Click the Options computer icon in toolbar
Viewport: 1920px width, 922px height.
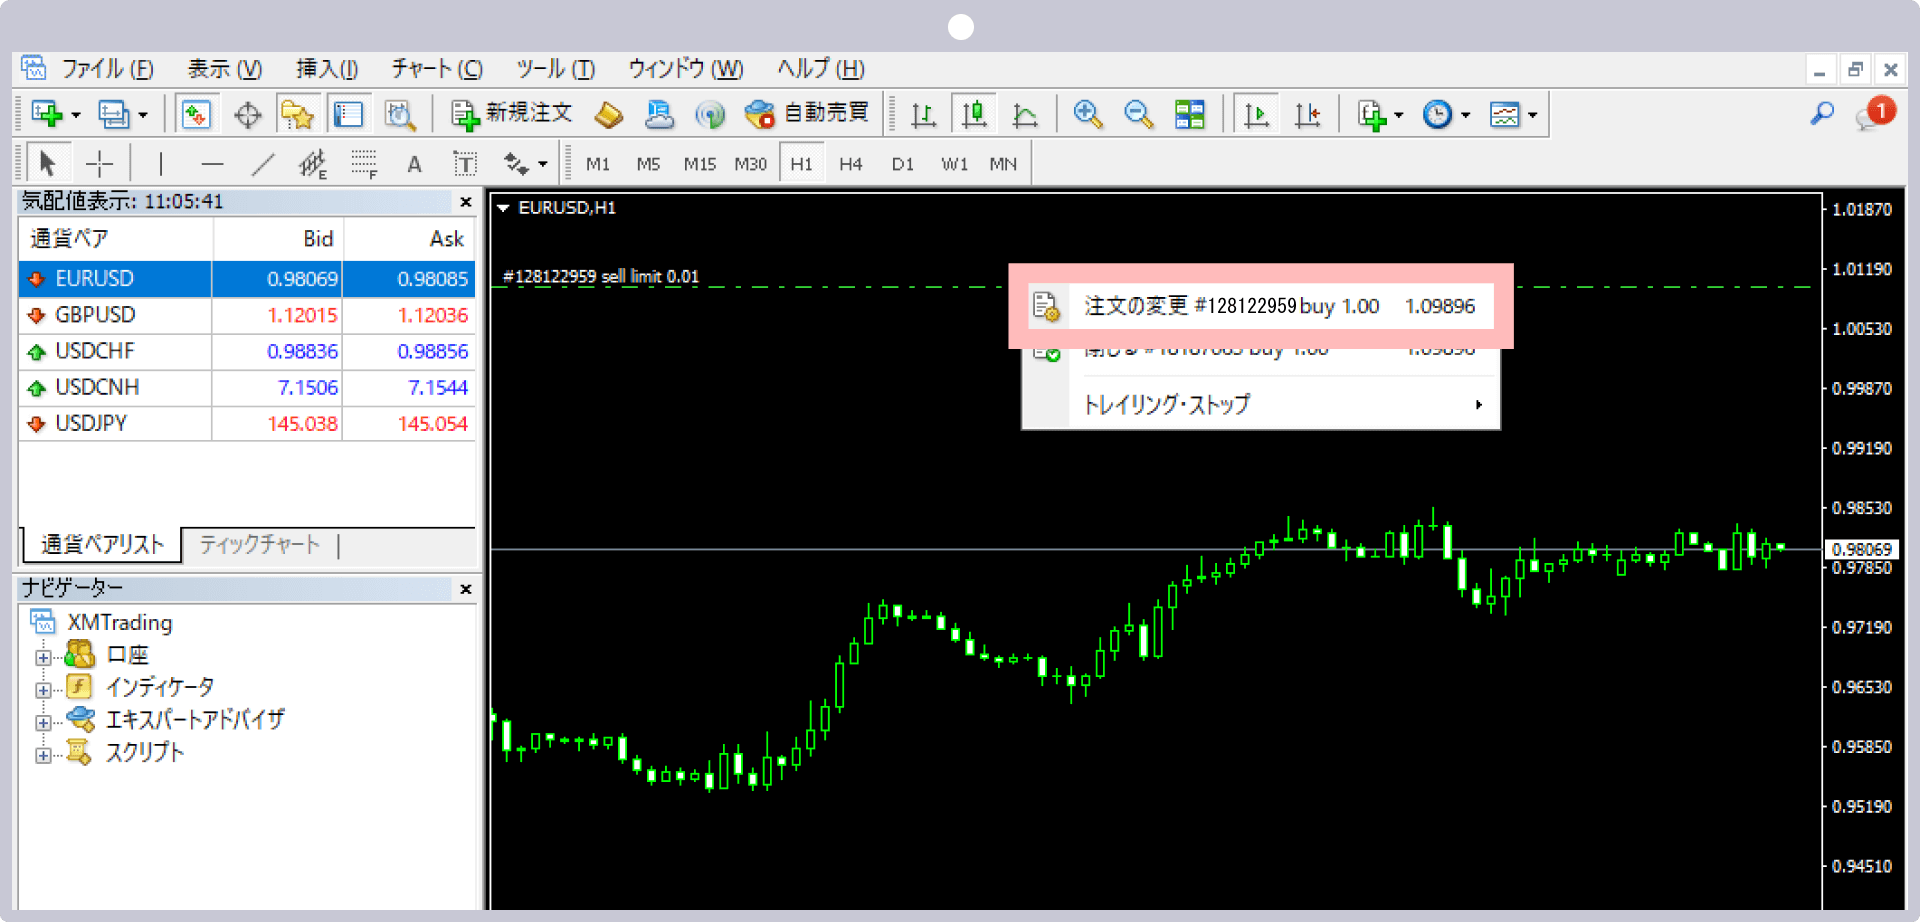[x=659, y=115]
